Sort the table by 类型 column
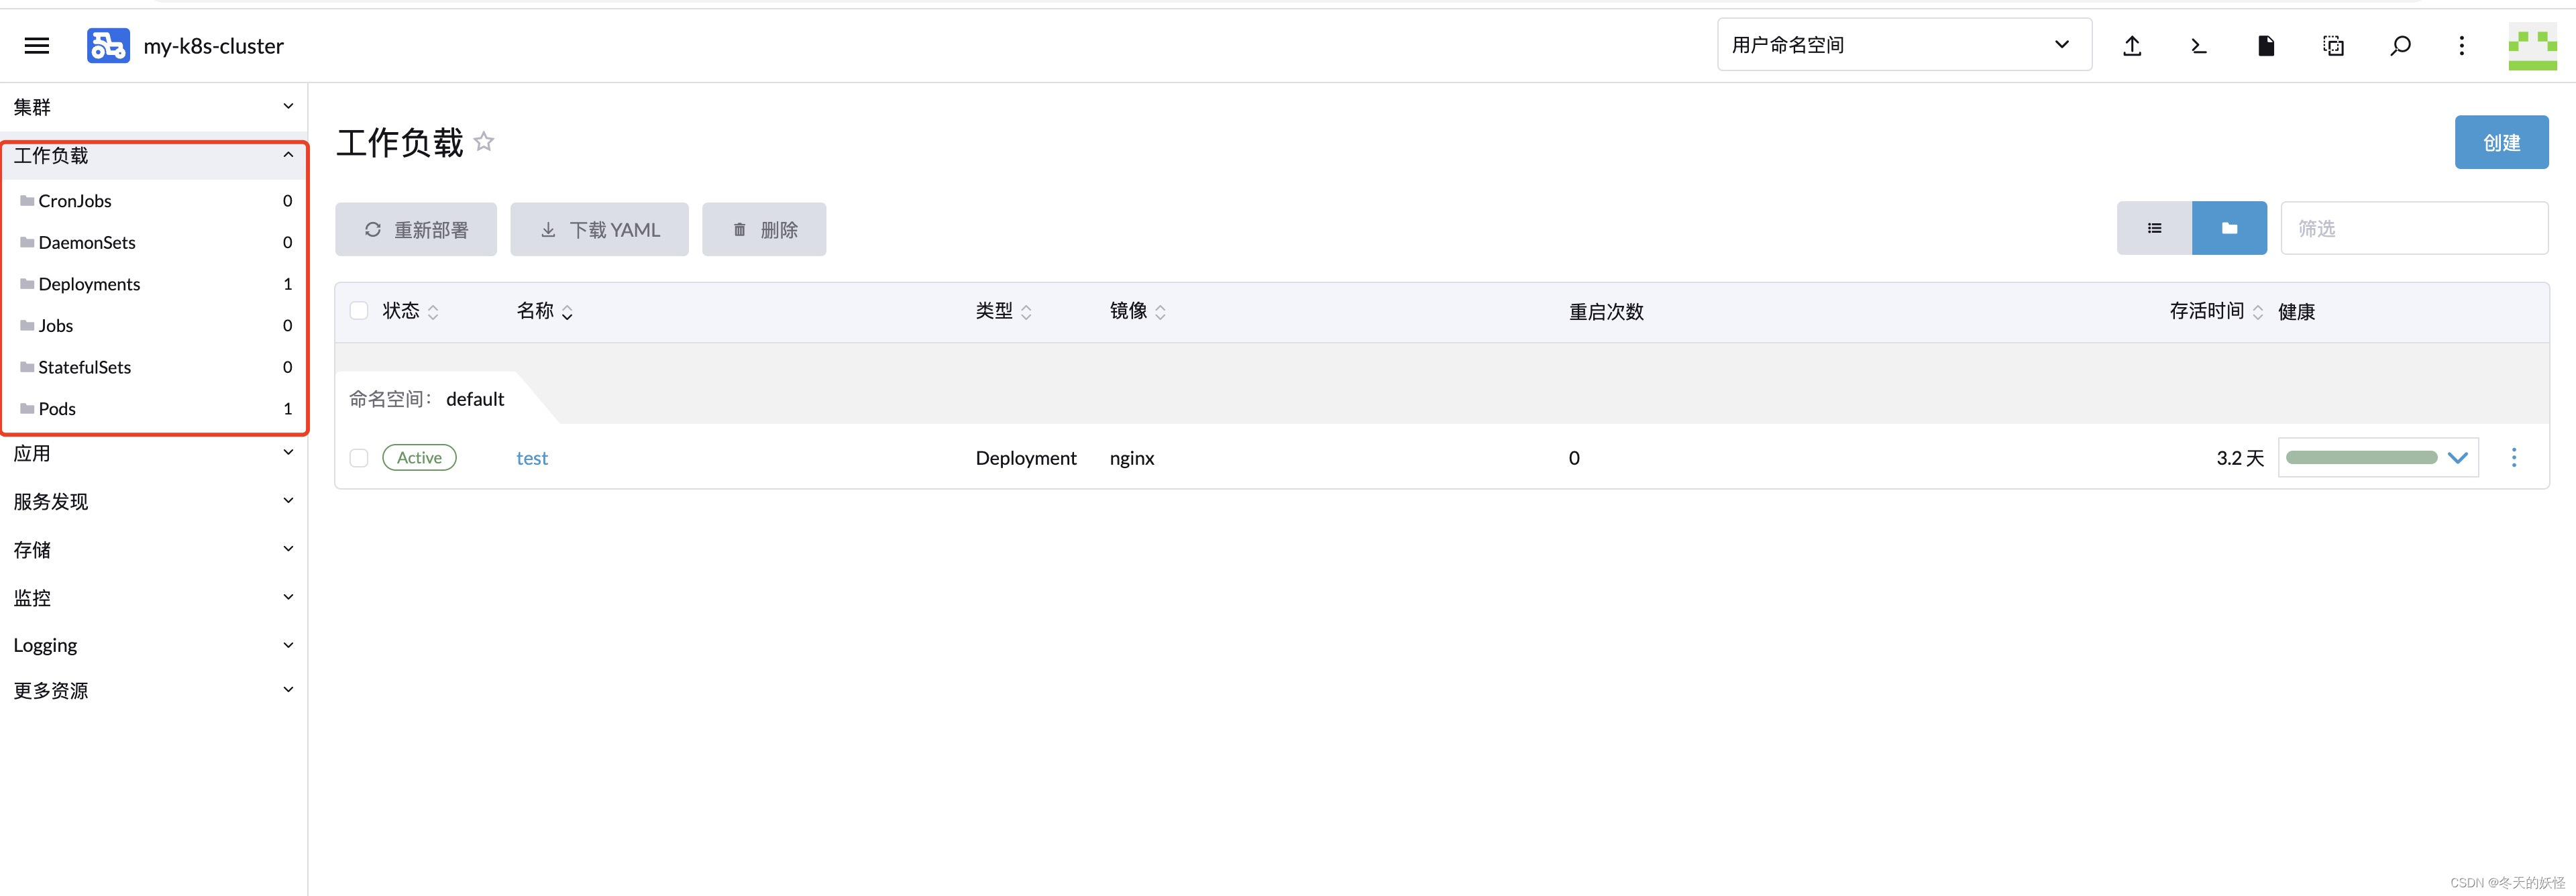 pos(1004,311)
